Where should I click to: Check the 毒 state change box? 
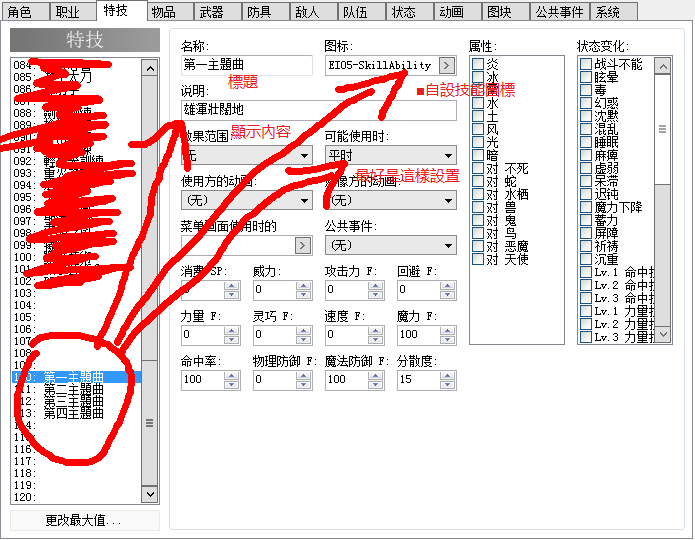(586, 90)
